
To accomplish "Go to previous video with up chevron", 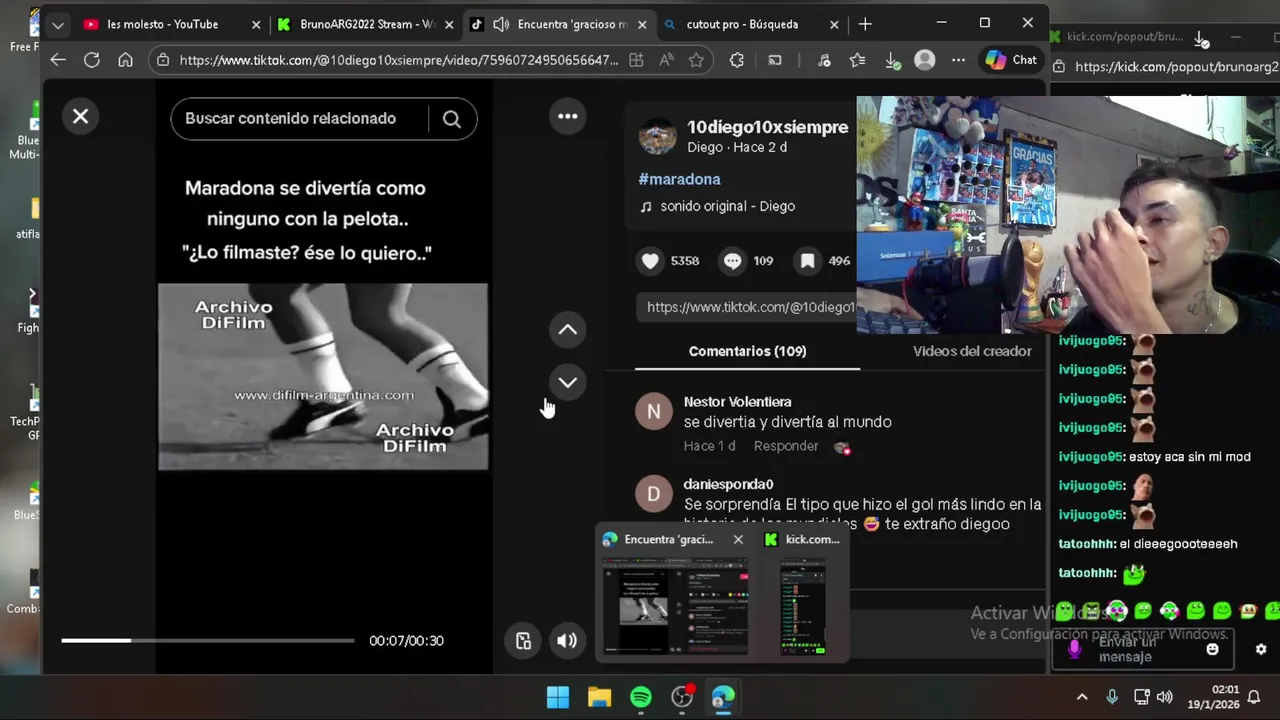I will [567, 329].
